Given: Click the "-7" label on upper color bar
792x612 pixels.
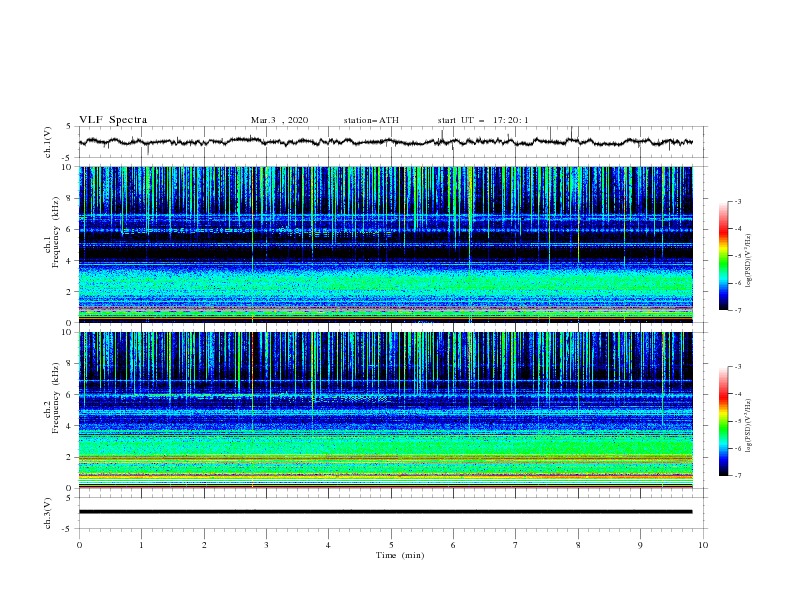Looking at the screenshot, I should pyautogui.click(x=737, y=311).
